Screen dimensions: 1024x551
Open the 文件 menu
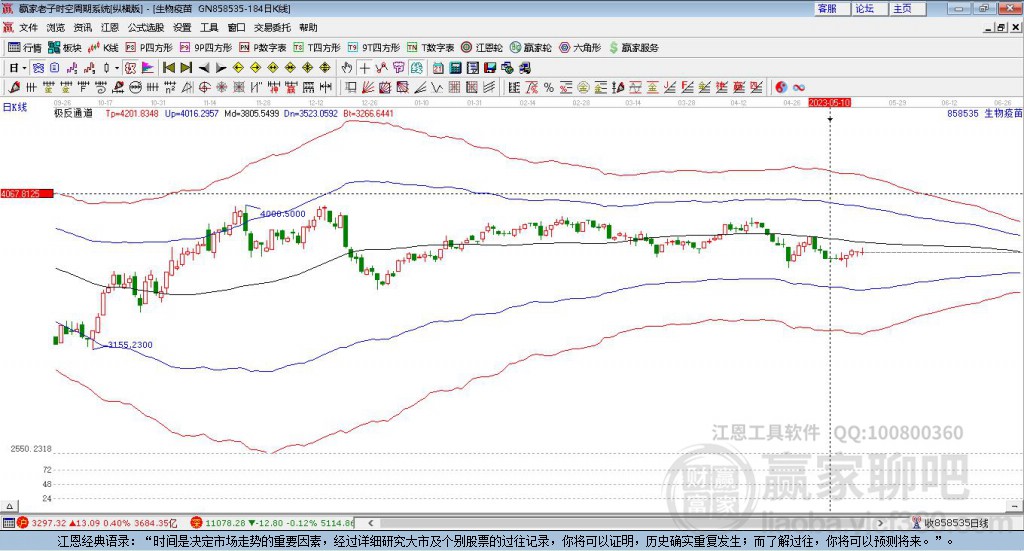click(x=28, y=27)
